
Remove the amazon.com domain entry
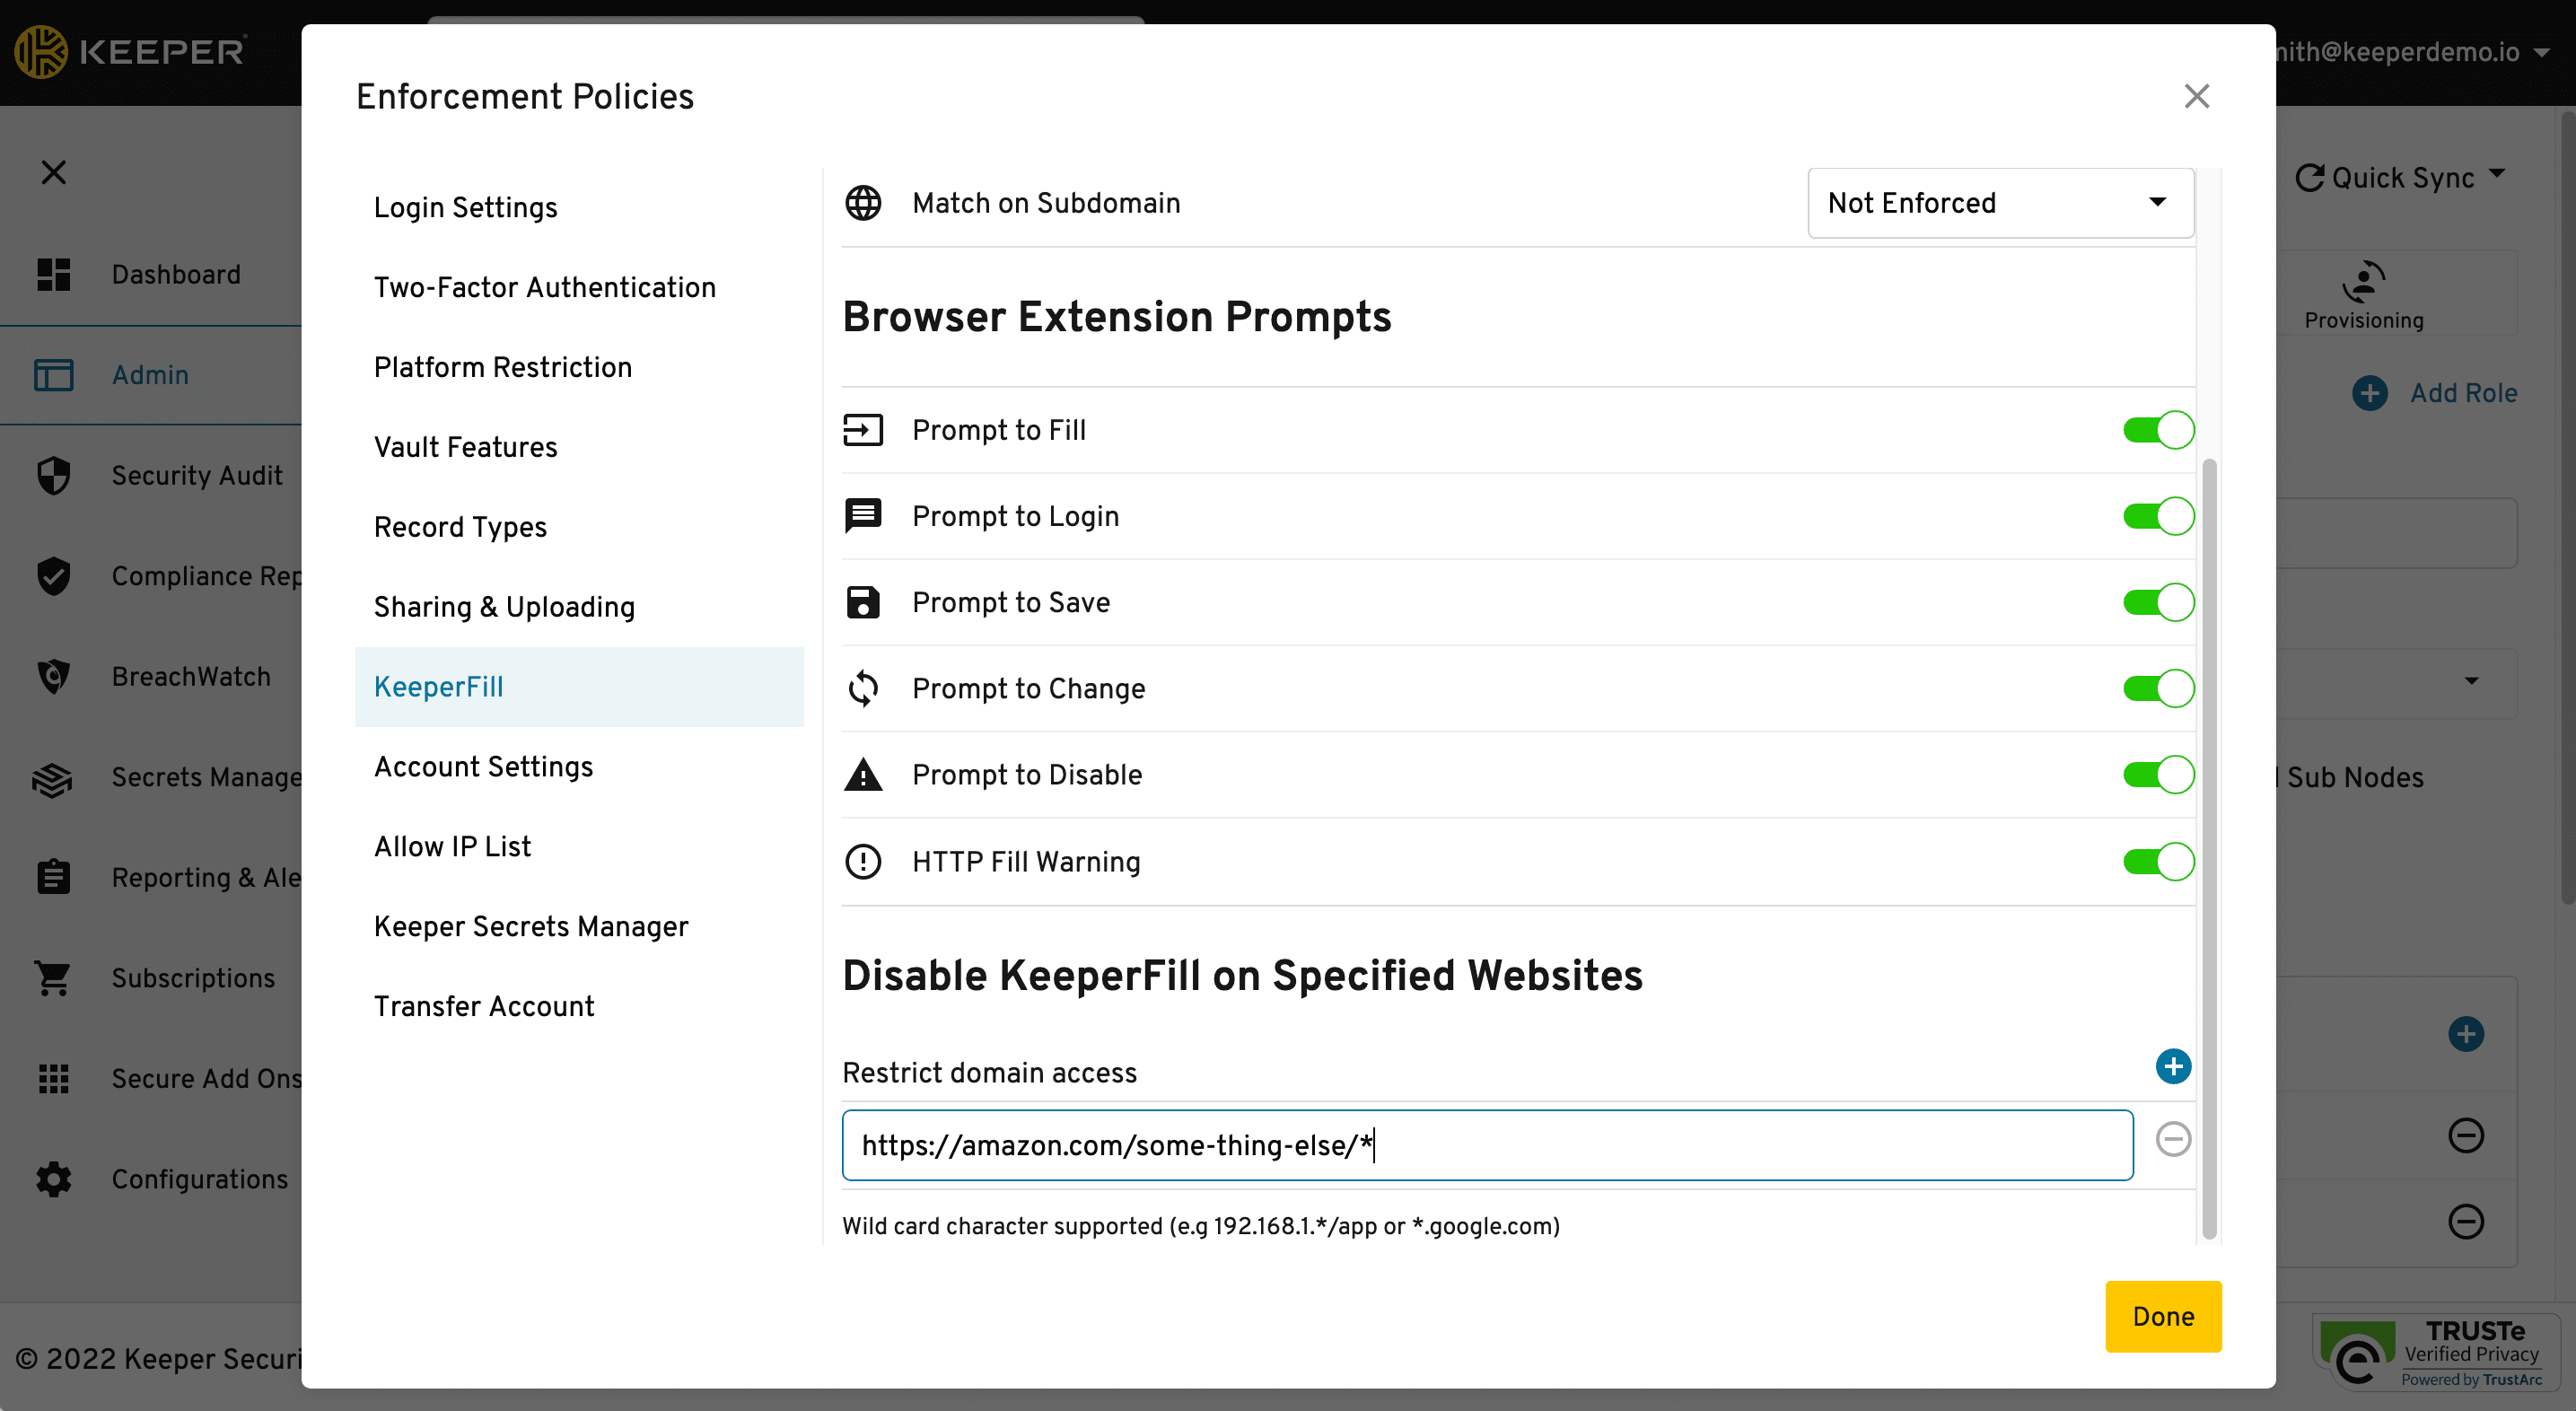2172,1139
